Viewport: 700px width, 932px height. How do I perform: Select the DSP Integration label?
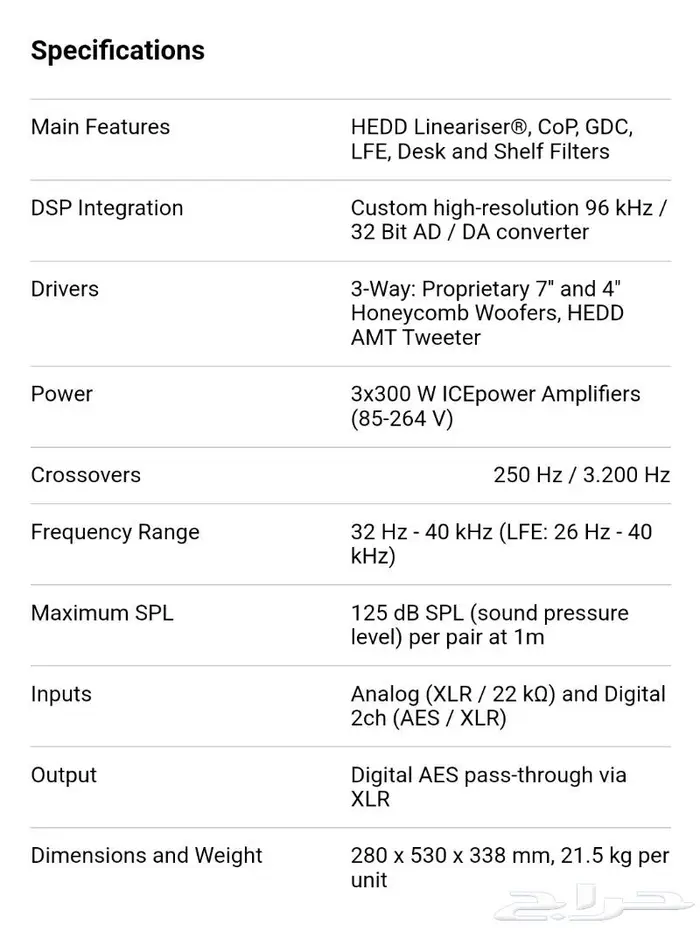point(107,208)
